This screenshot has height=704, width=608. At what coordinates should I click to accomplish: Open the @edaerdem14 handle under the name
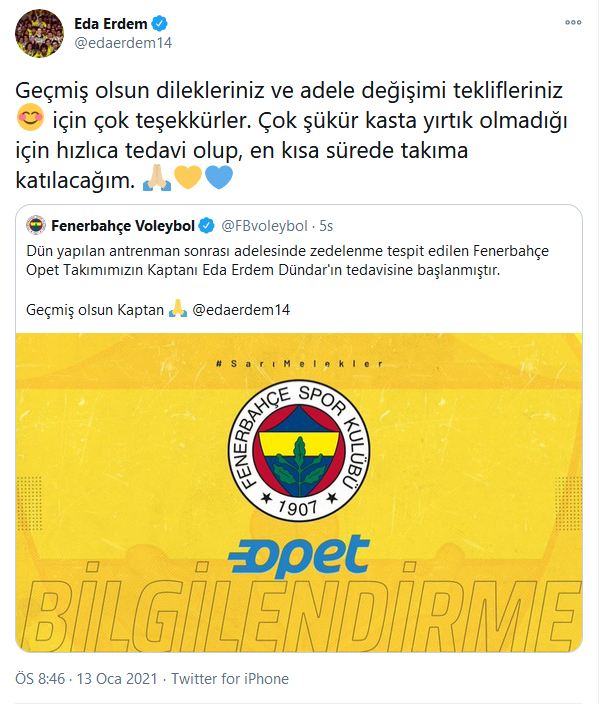[123, 43]
